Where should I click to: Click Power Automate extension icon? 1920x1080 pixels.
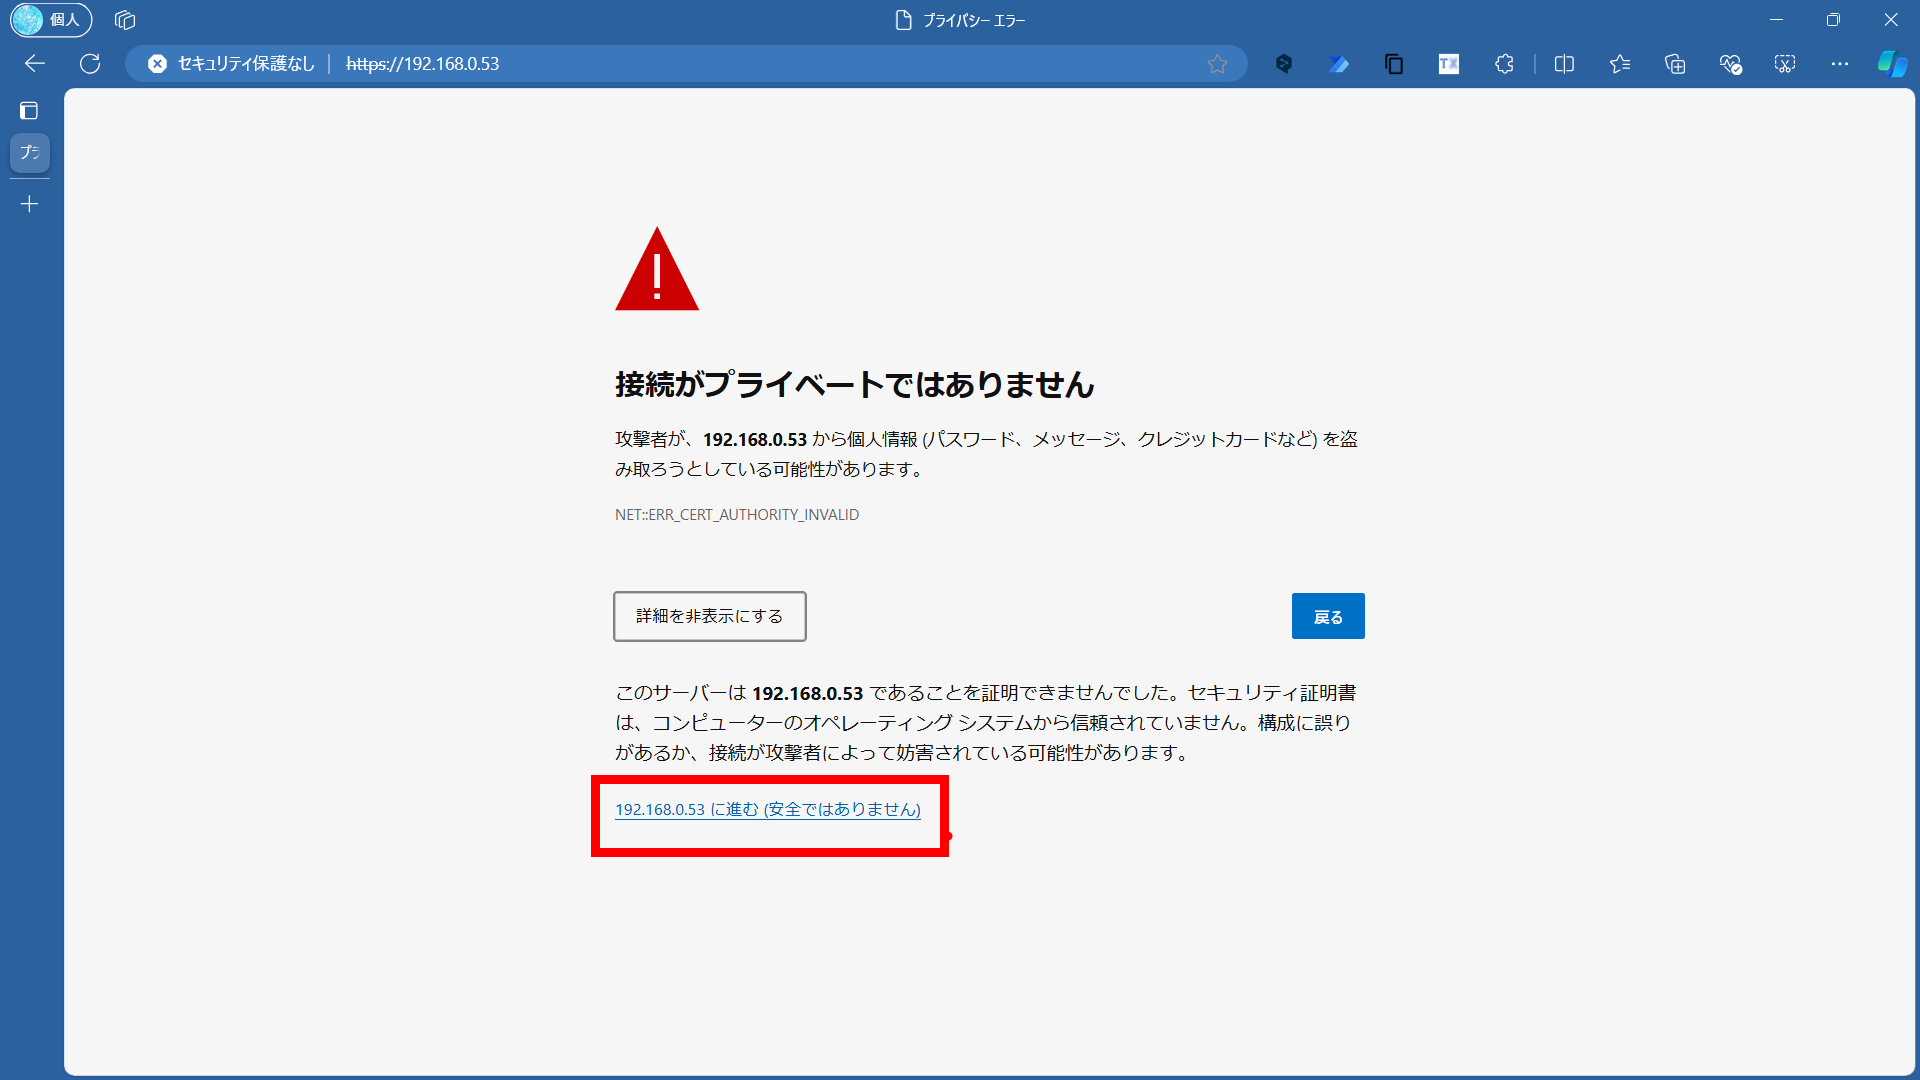1339,64
